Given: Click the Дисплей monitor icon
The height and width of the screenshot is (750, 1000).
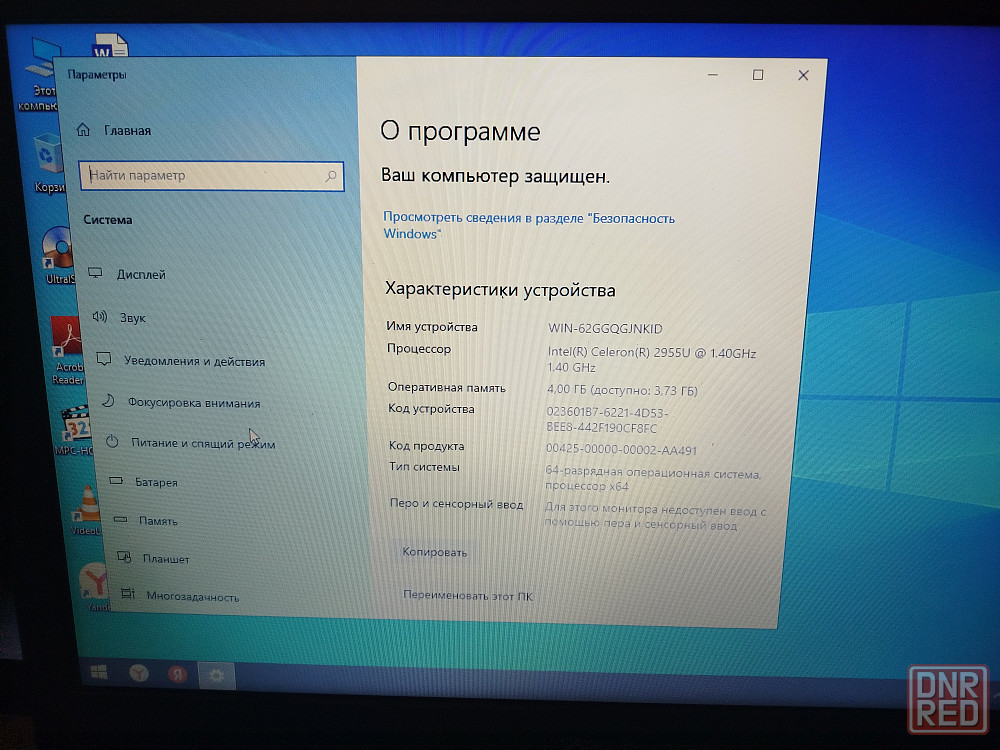Looking at the screenshot, I should 95,273.
